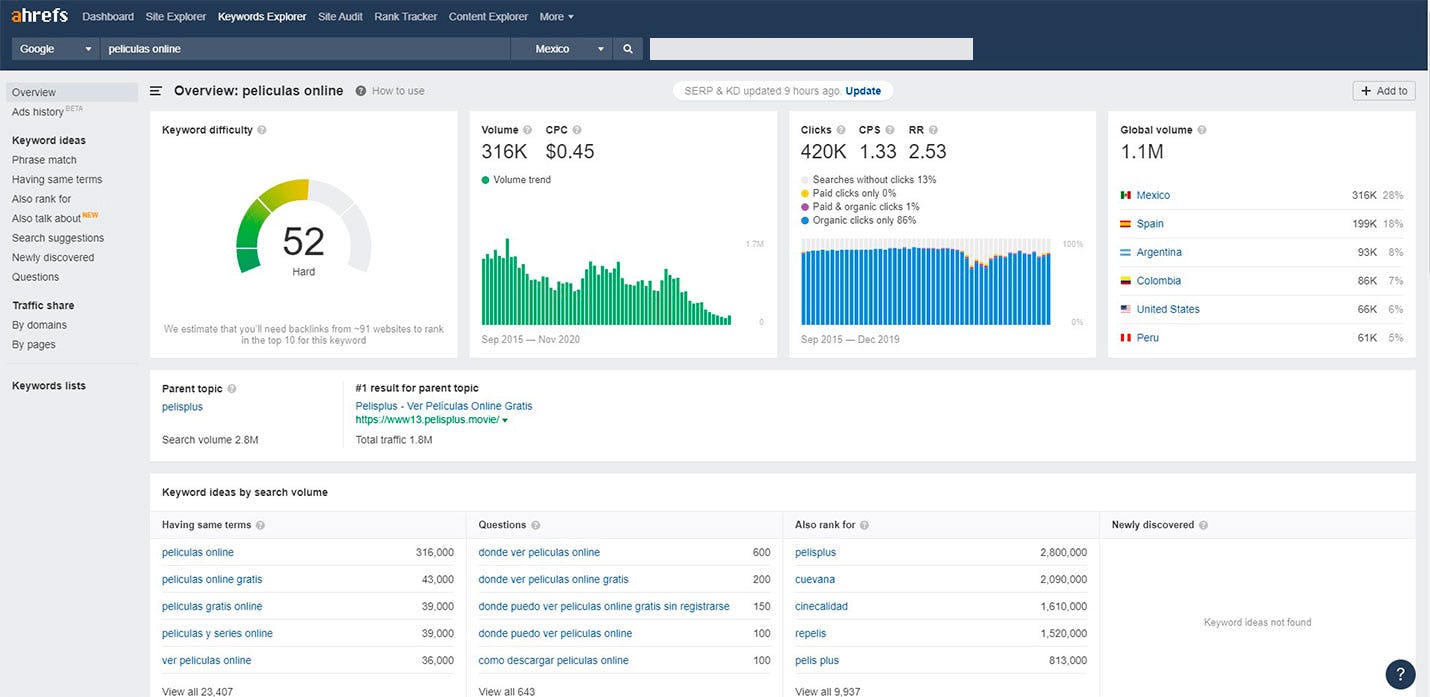Open Site Explorer from the top navigation

coord(175,16)
